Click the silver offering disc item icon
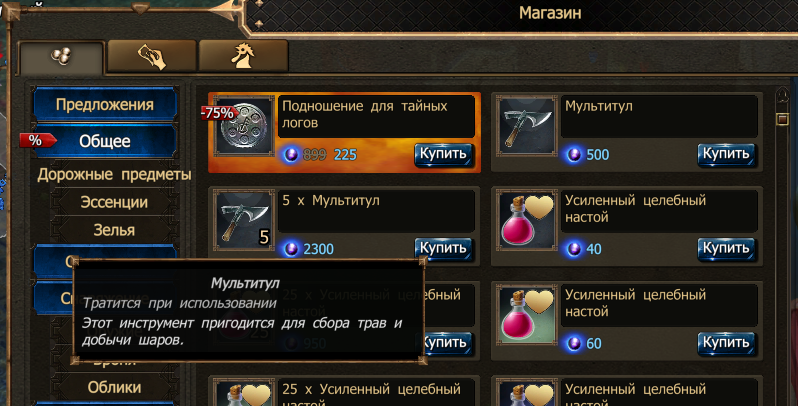Image resolution: width=798 pixels, height=406 pixels. [x=244, y=126]
